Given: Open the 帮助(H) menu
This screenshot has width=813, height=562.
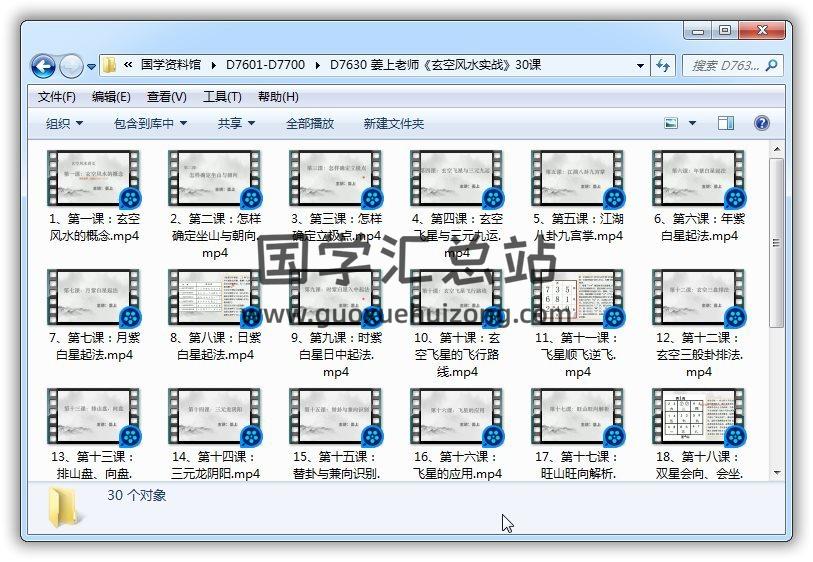Looking at the screenshot, I should 278,96.
